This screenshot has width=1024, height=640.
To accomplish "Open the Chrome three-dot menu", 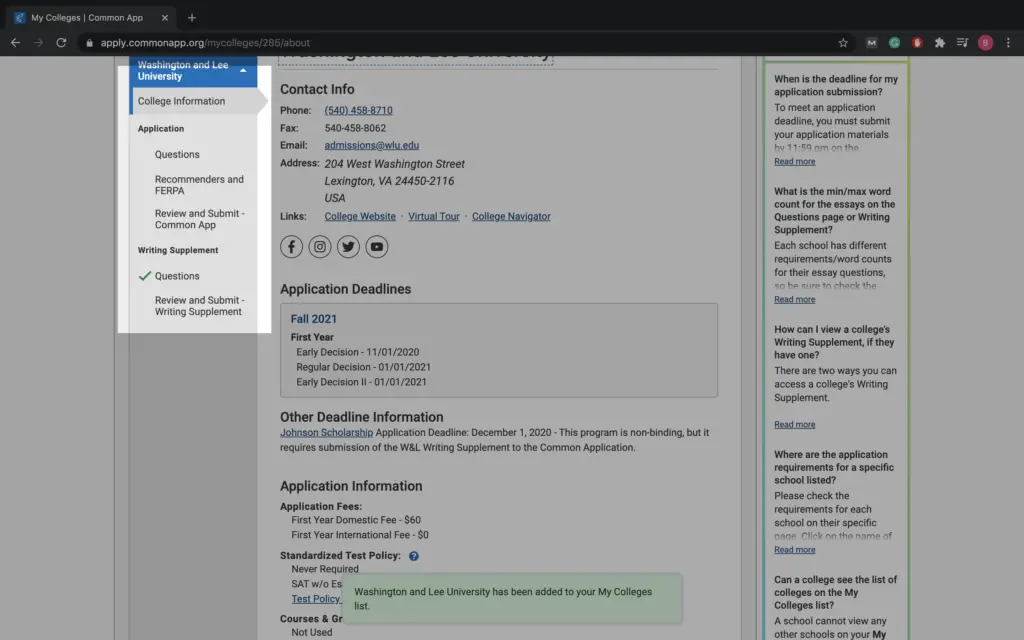I will (1008, 42).
